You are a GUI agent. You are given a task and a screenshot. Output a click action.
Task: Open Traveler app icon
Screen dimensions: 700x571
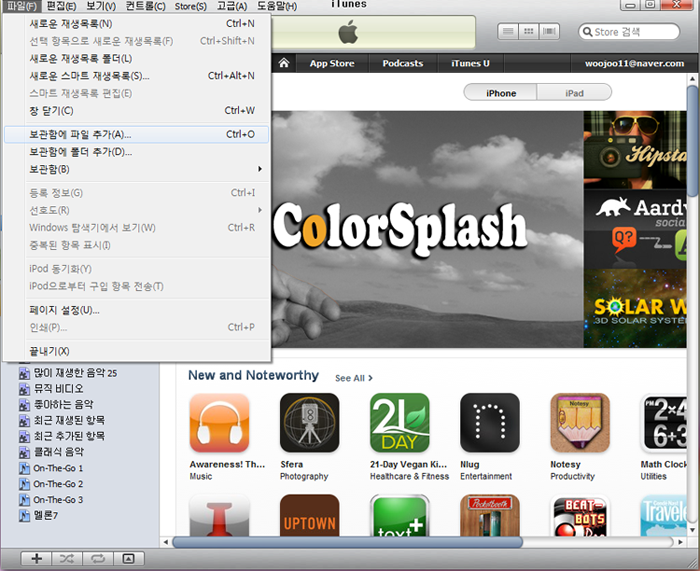tap(664, 515)
